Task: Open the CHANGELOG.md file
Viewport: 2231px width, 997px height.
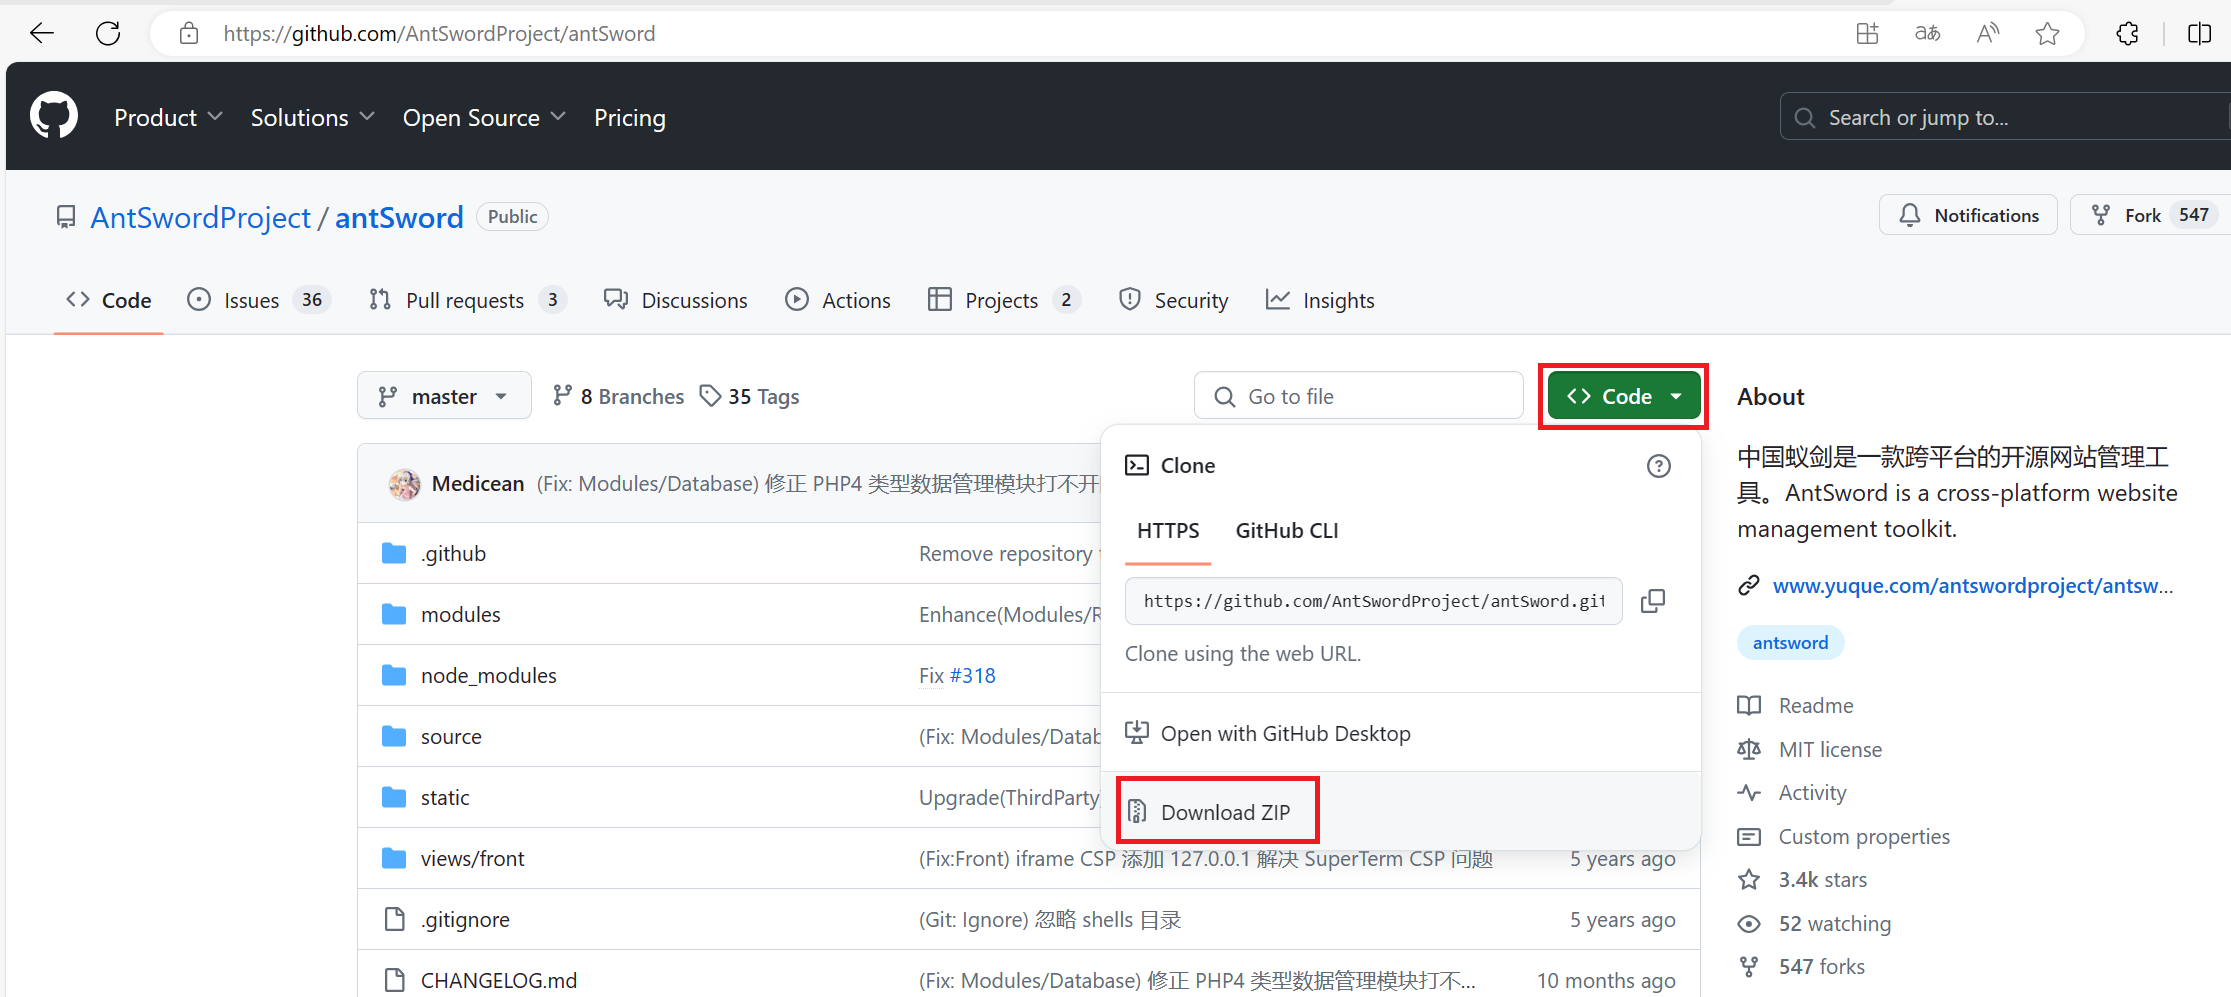Action: (x=499, y=980)
